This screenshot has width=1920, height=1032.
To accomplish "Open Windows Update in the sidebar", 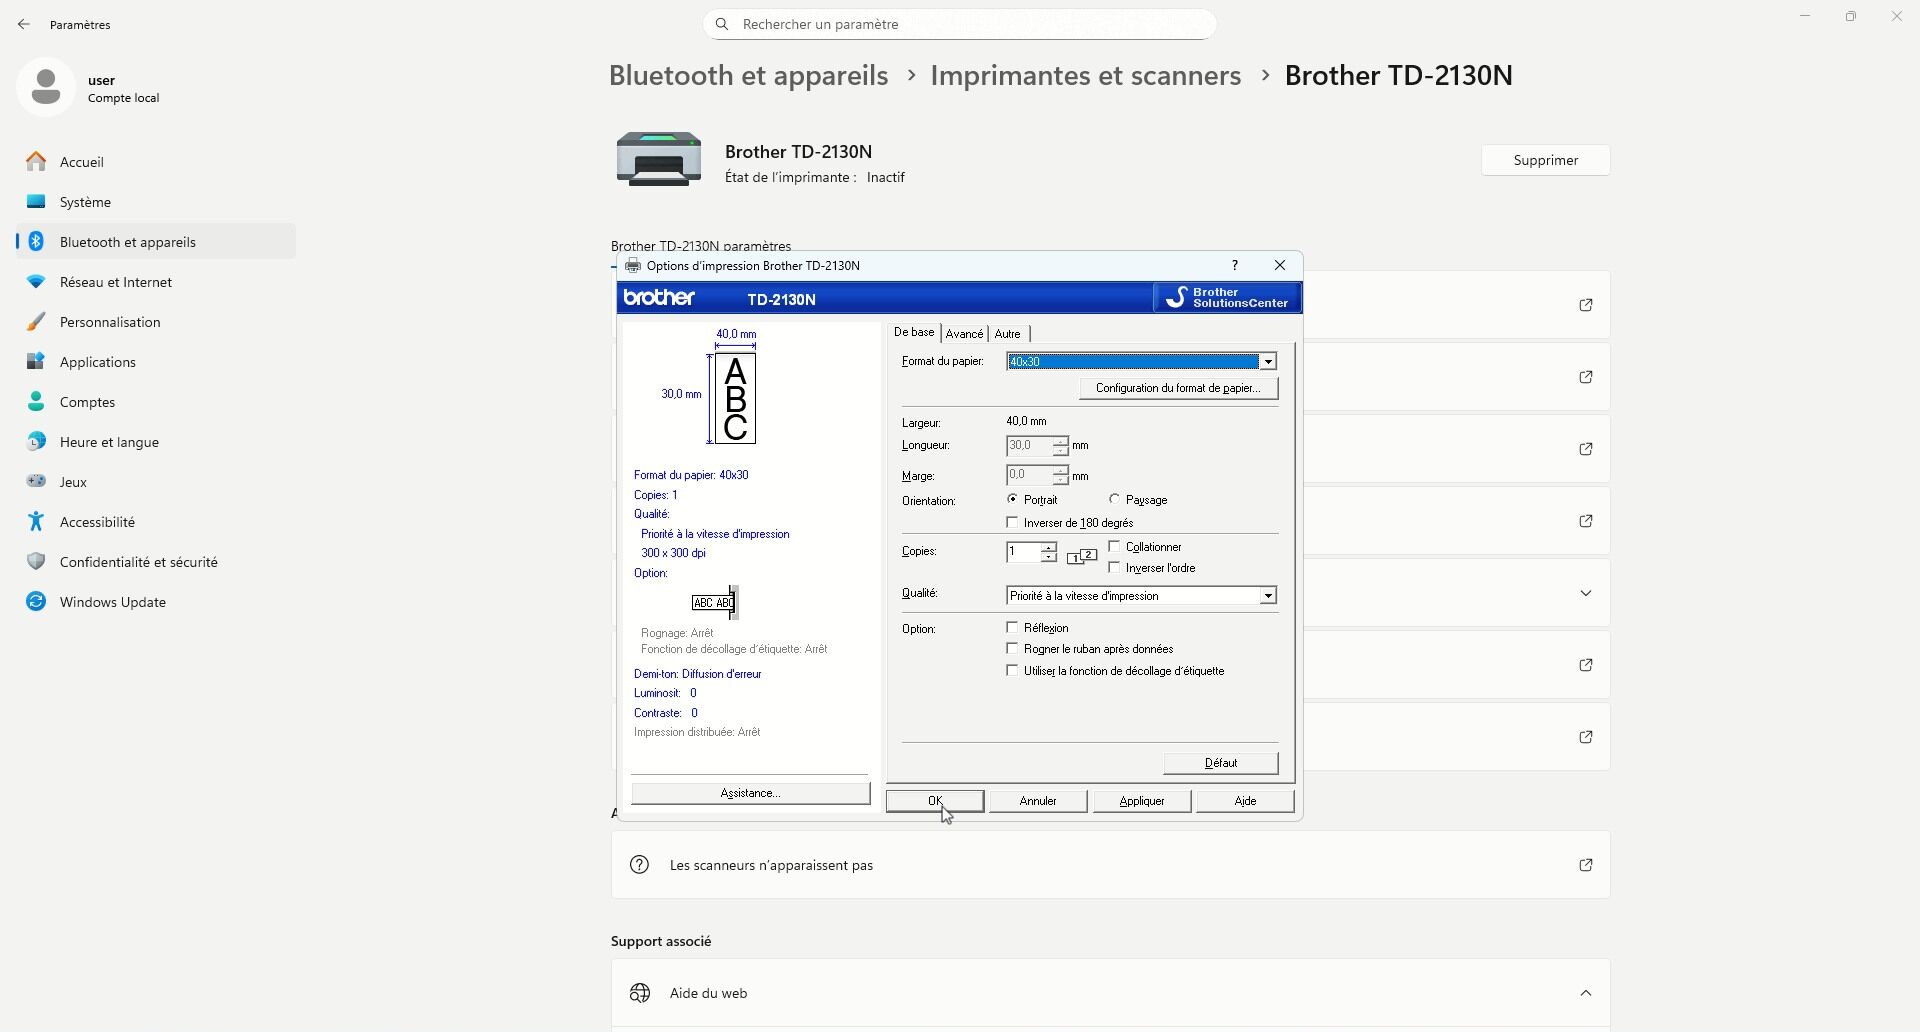I will 156,602.
